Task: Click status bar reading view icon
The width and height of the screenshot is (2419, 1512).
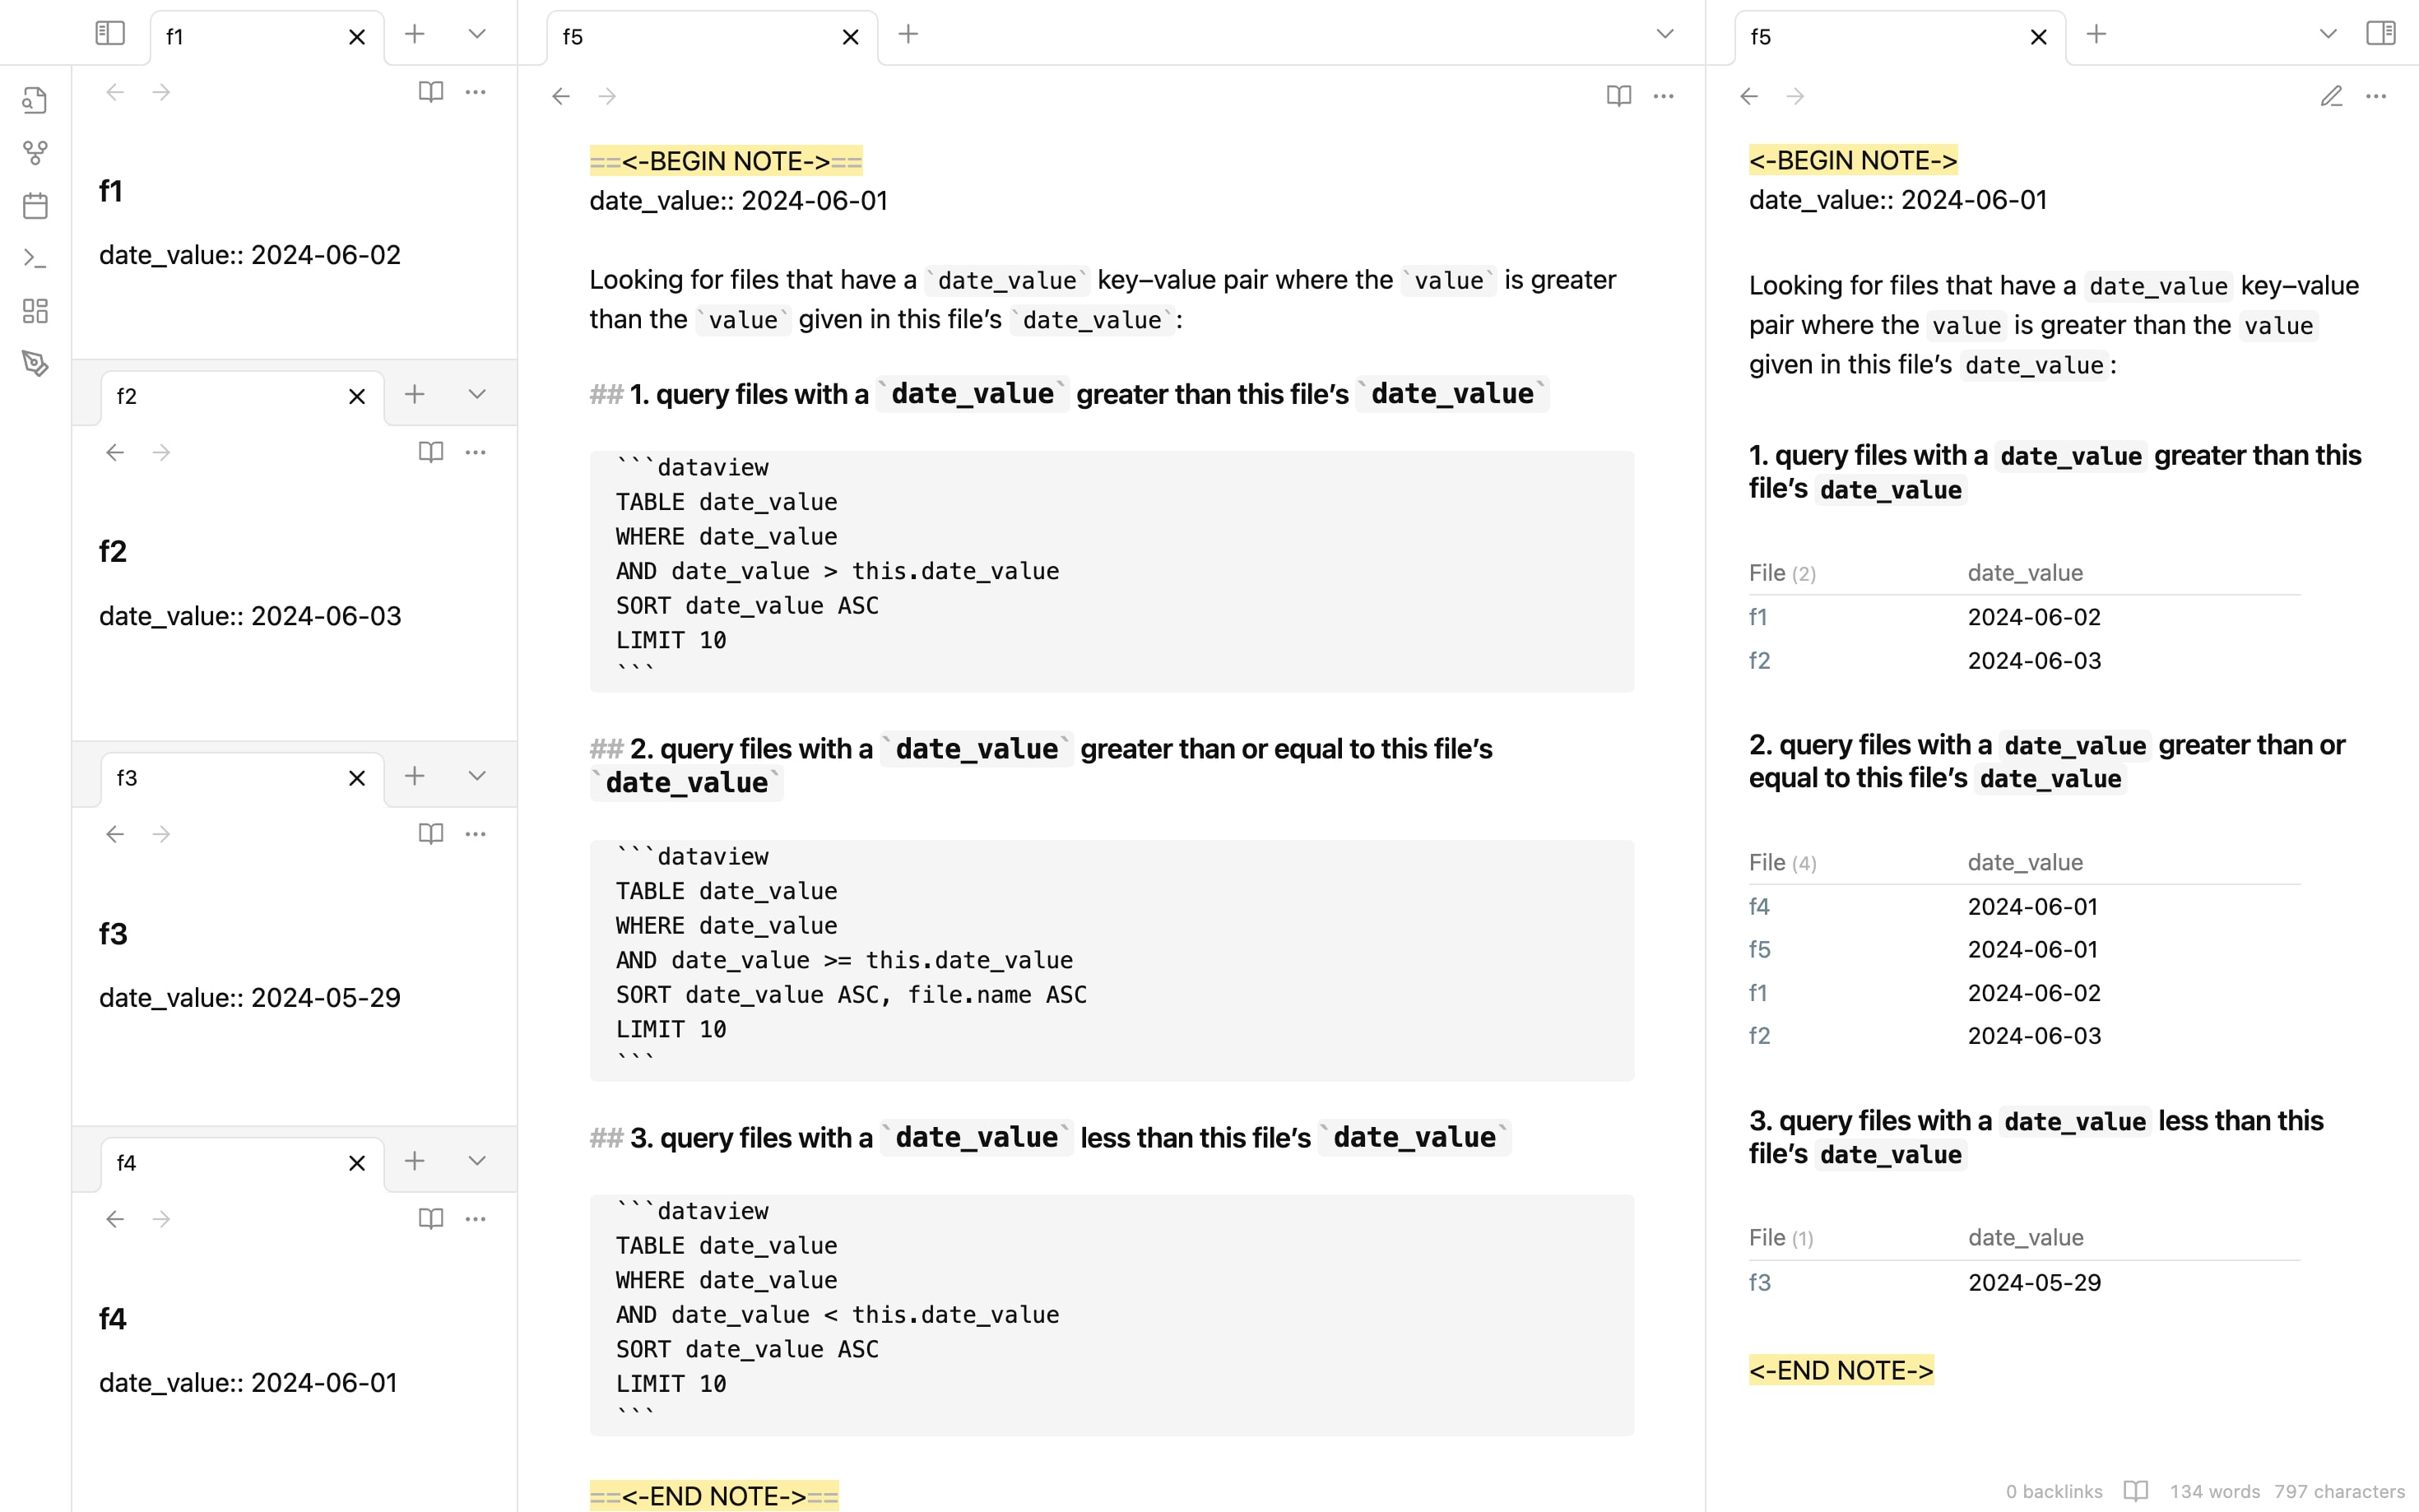Action: 2136,1491
